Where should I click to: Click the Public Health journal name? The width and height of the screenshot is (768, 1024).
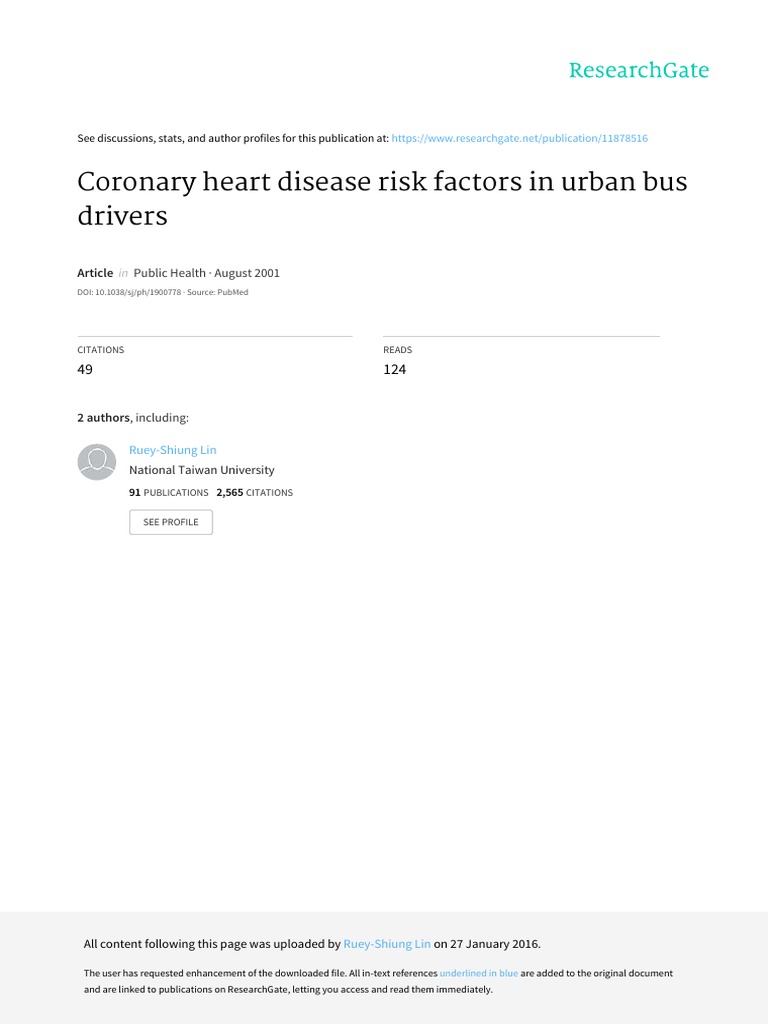coord(170,273)
